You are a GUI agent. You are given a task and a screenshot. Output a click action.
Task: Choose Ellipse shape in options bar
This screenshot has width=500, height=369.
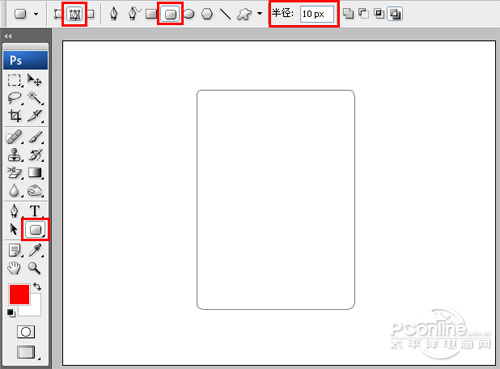coord(189,14)
